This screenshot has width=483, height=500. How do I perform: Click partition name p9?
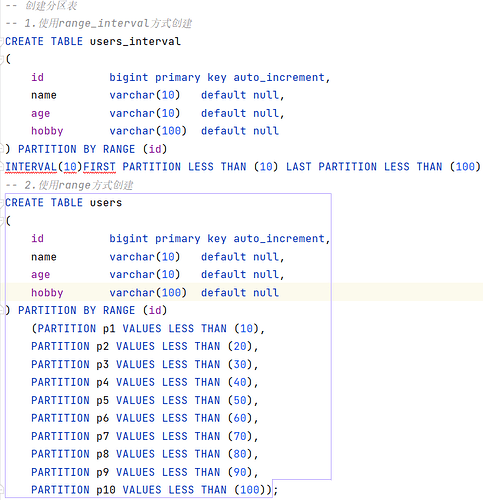pyautogui.click(x=103, y=472)
